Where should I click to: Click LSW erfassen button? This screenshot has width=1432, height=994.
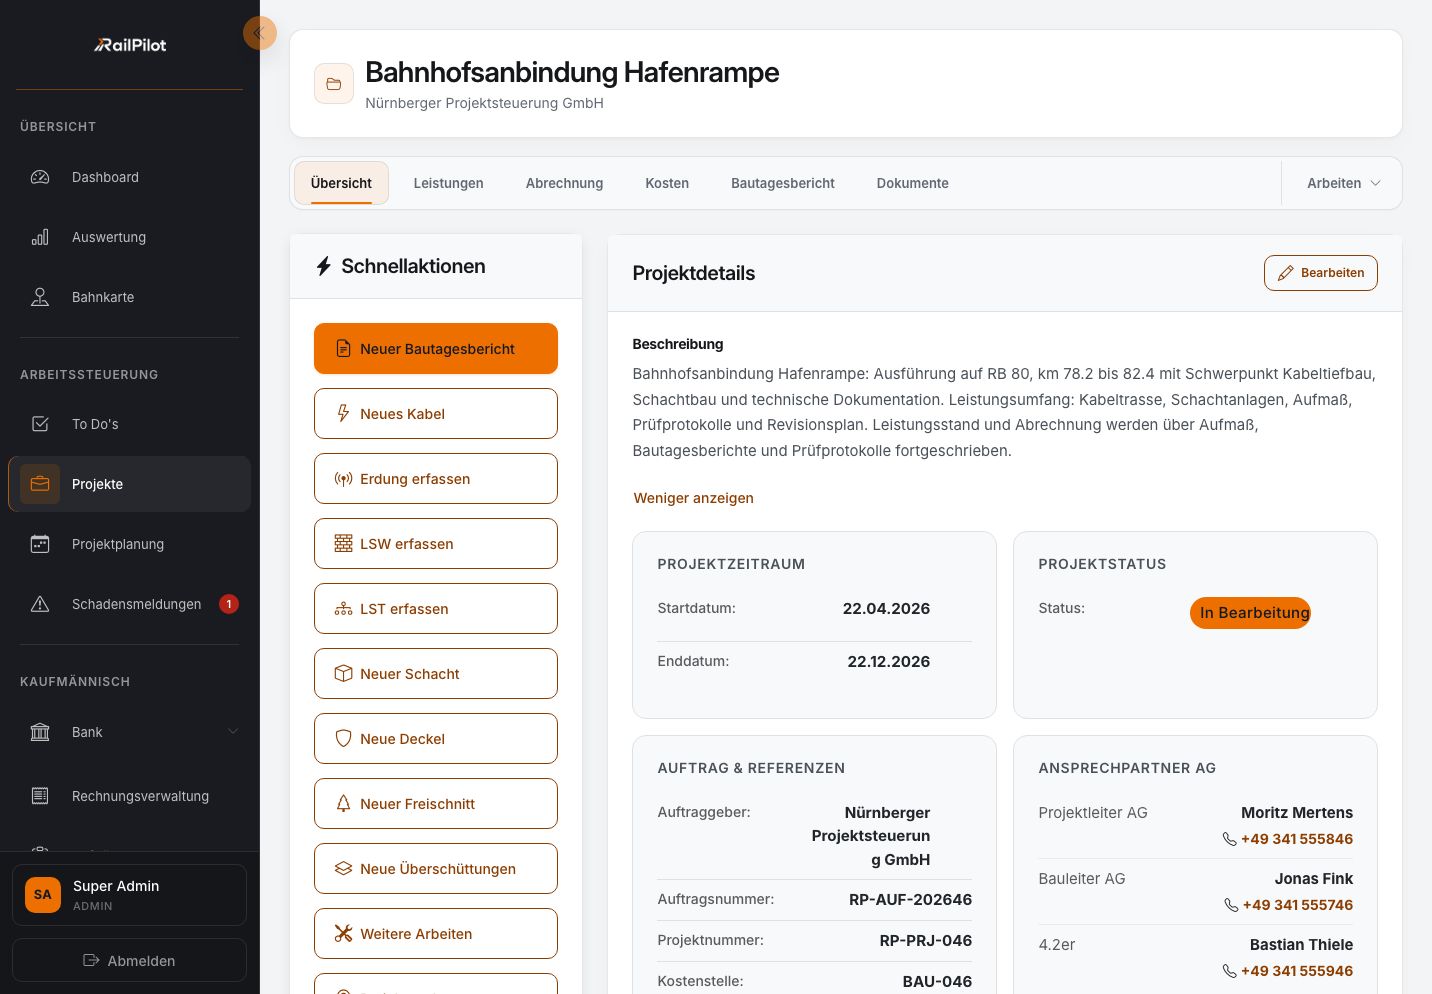tap(436, 544)
